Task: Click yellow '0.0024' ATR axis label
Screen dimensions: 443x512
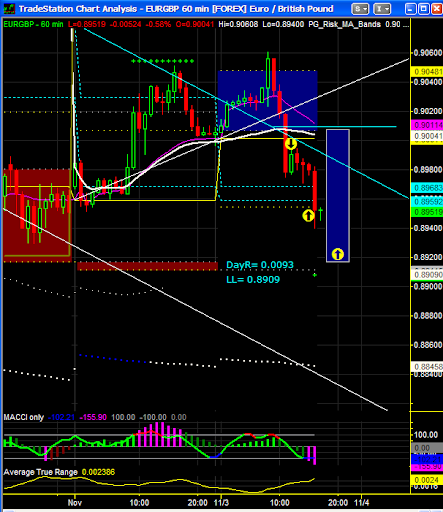Action: (x=427, y=480)
